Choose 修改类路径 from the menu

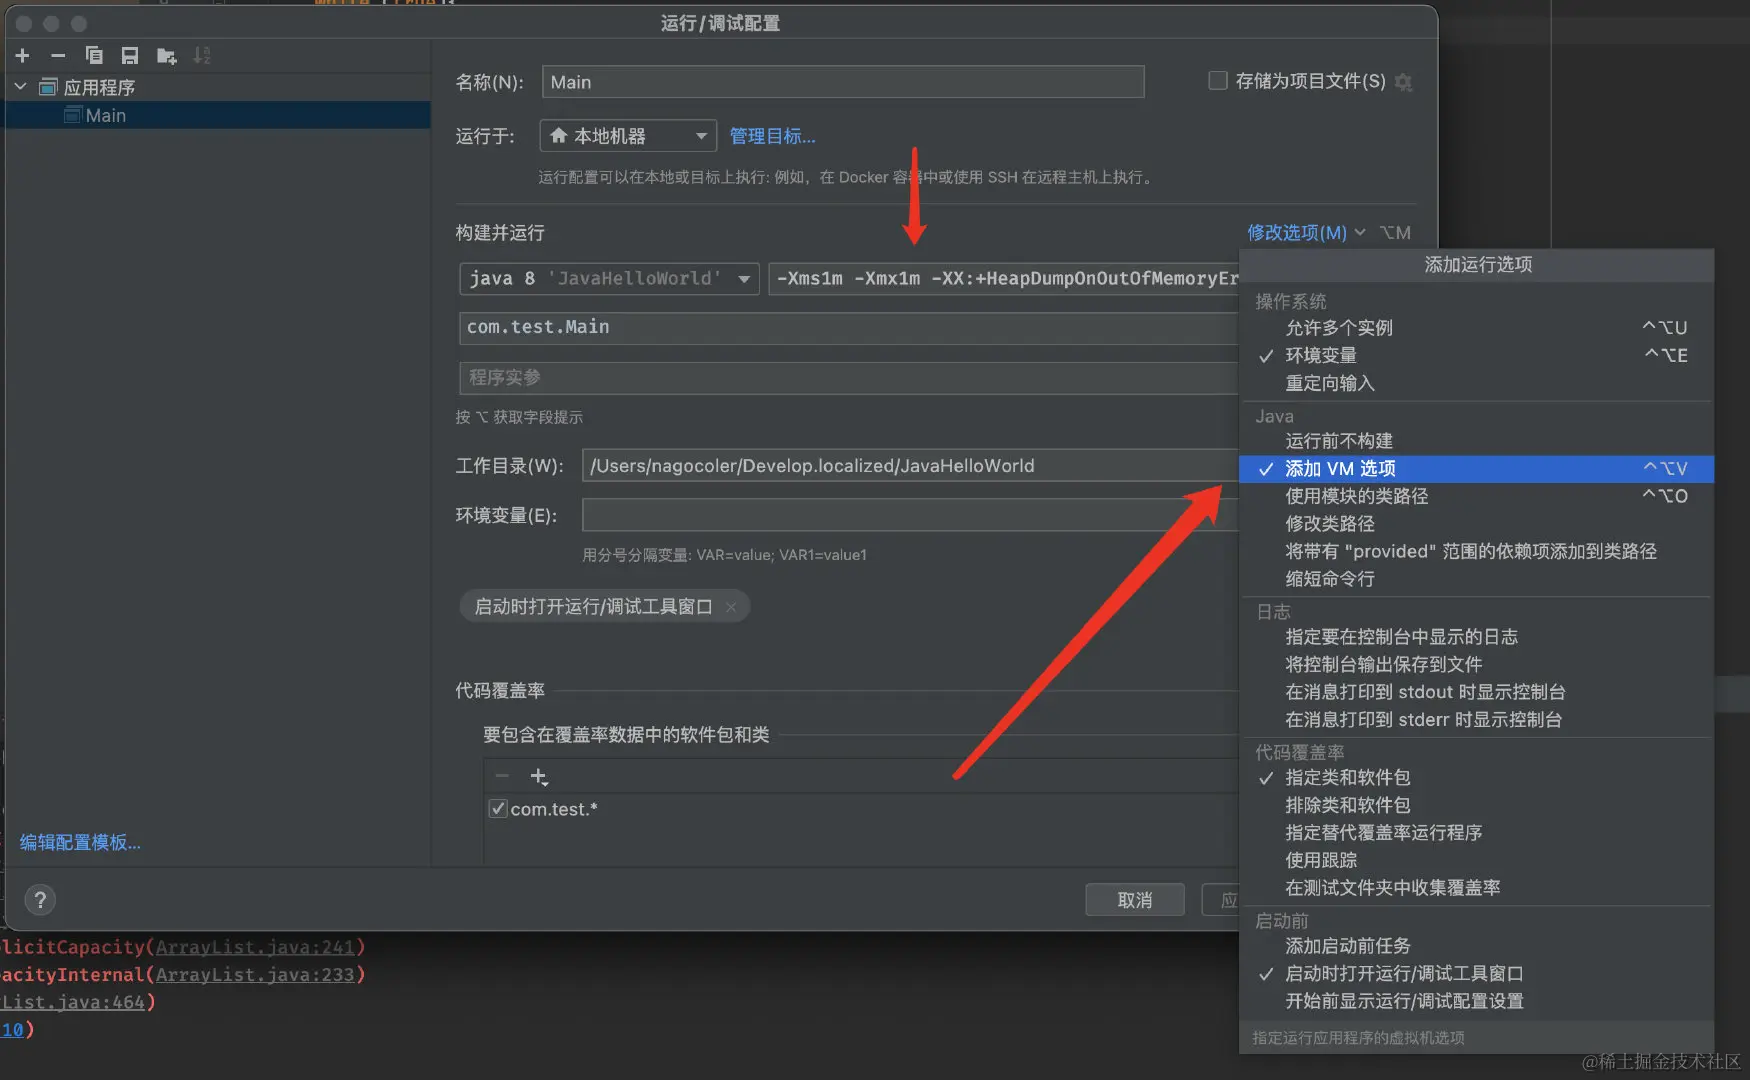pos(1476,524)
